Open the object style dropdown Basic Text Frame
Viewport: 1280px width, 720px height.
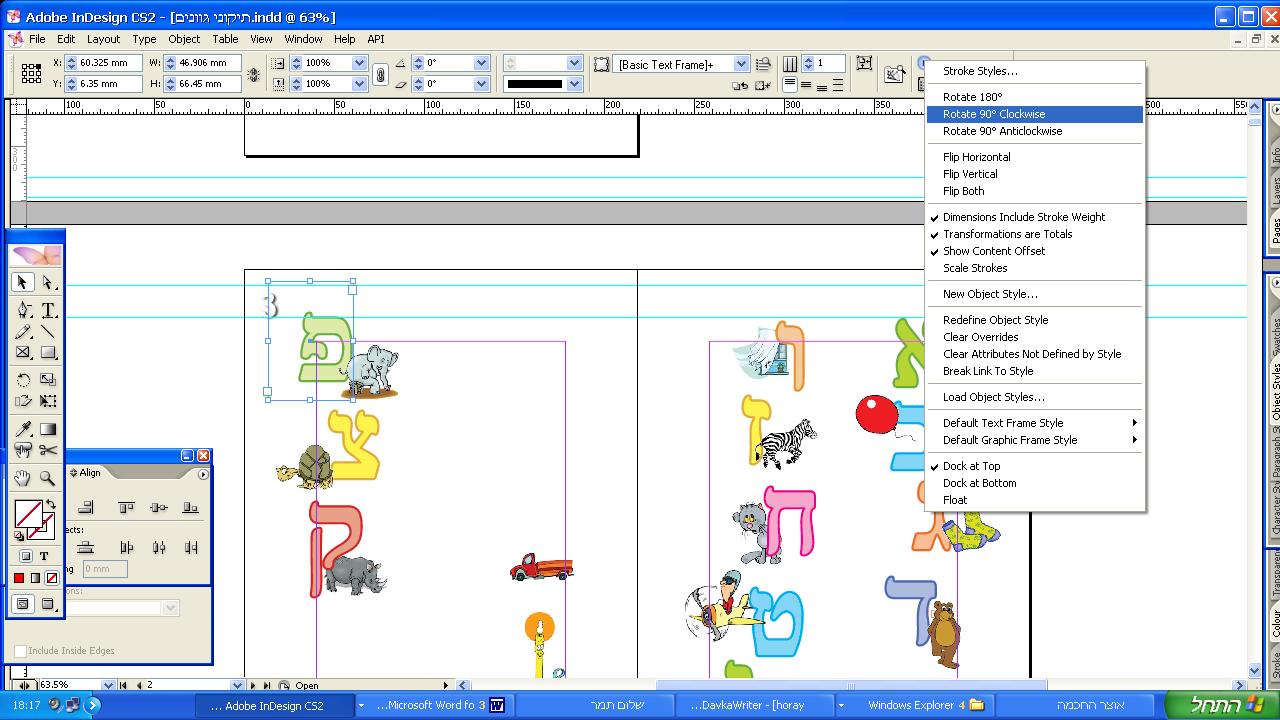[x=741, y=64]
